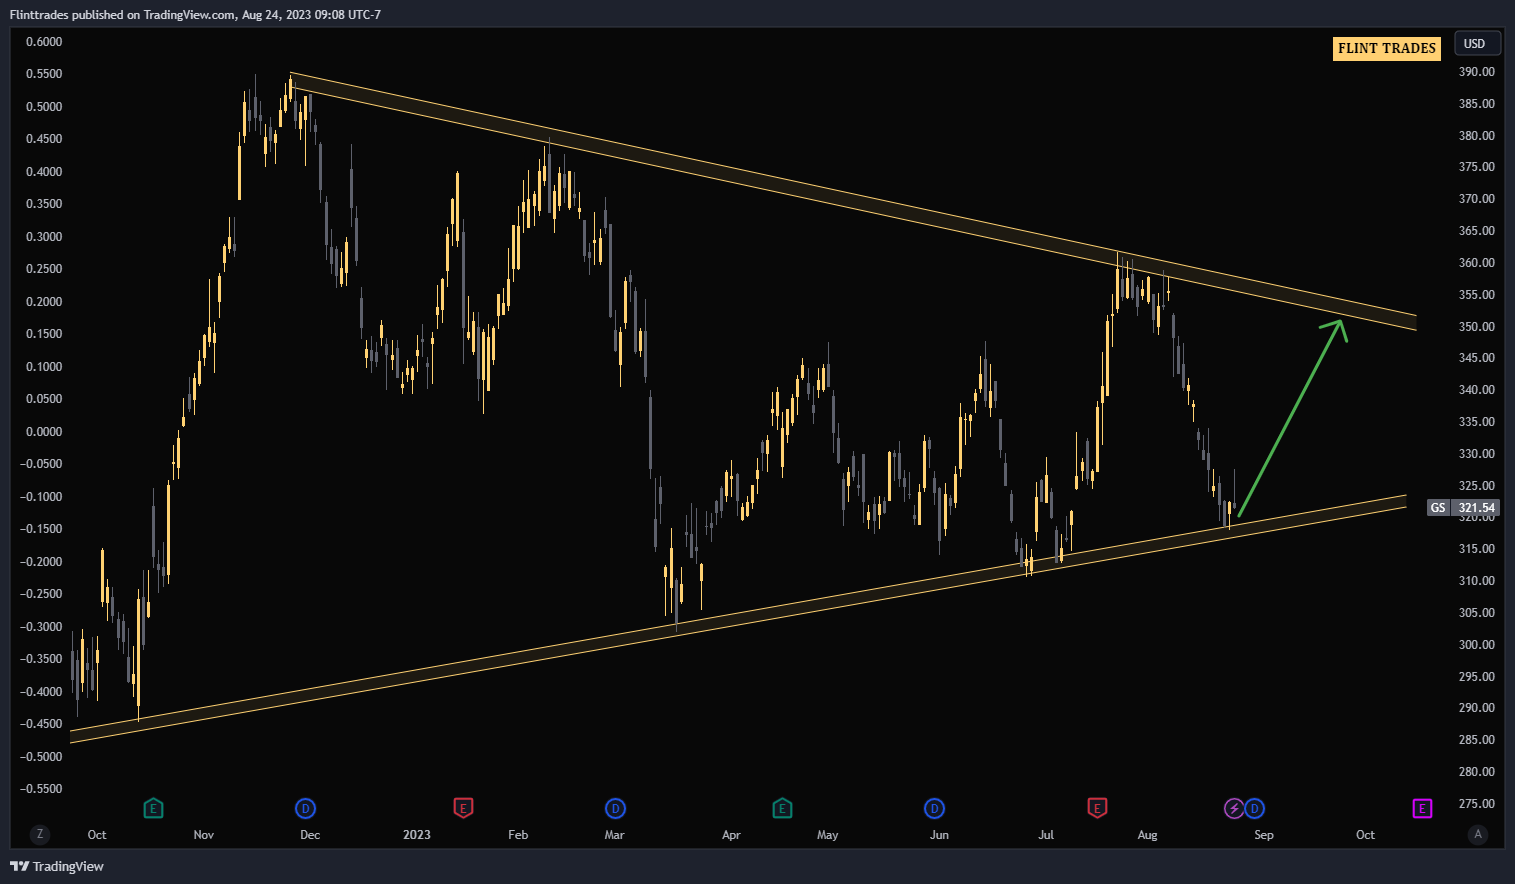Click the red earnings marker near January 2023
Image resolution: width=1515 pixels, height=884 pixels.
[x=463, y=807]
